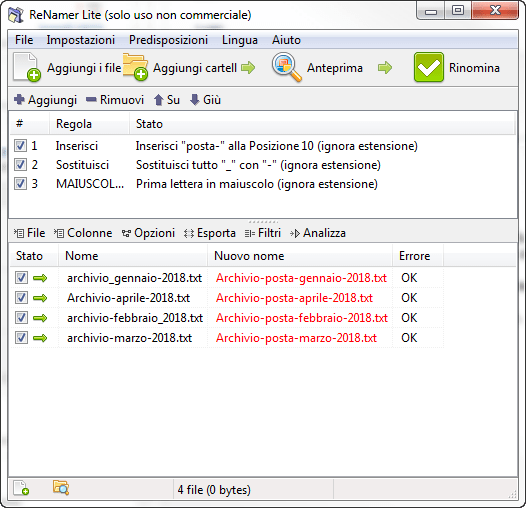
Task: Open the Impostazioni menu
Action: (x=81, y=40)
